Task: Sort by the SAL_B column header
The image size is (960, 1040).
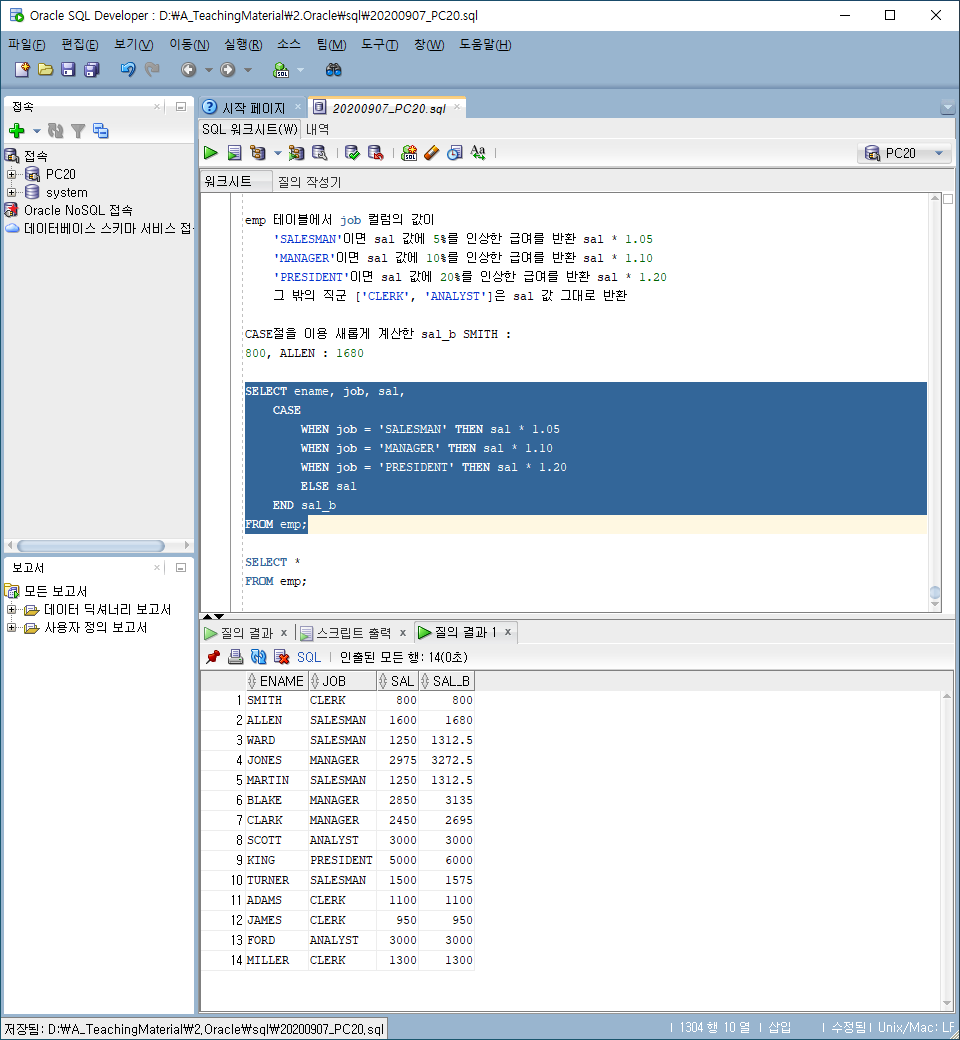Action: click(x=446, y=681)
